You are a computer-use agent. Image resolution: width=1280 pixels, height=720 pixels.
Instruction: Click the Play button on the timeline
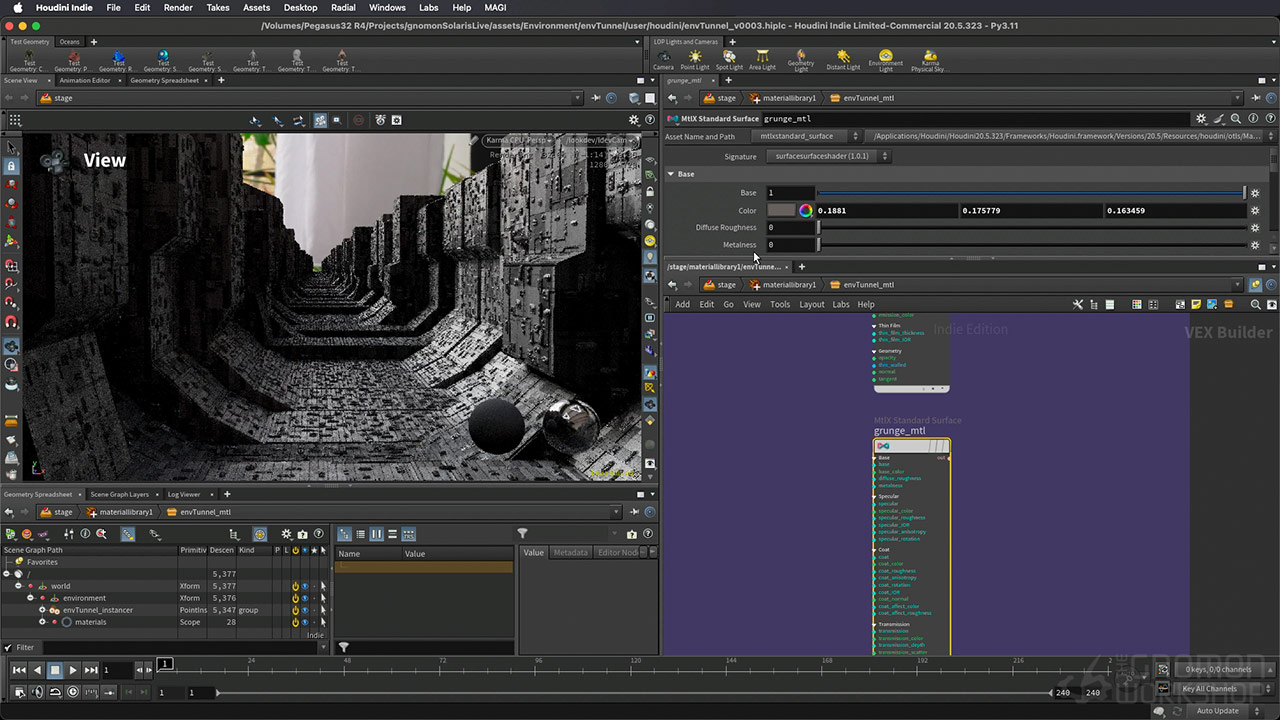pyautogui.click(x=72, y=670)
